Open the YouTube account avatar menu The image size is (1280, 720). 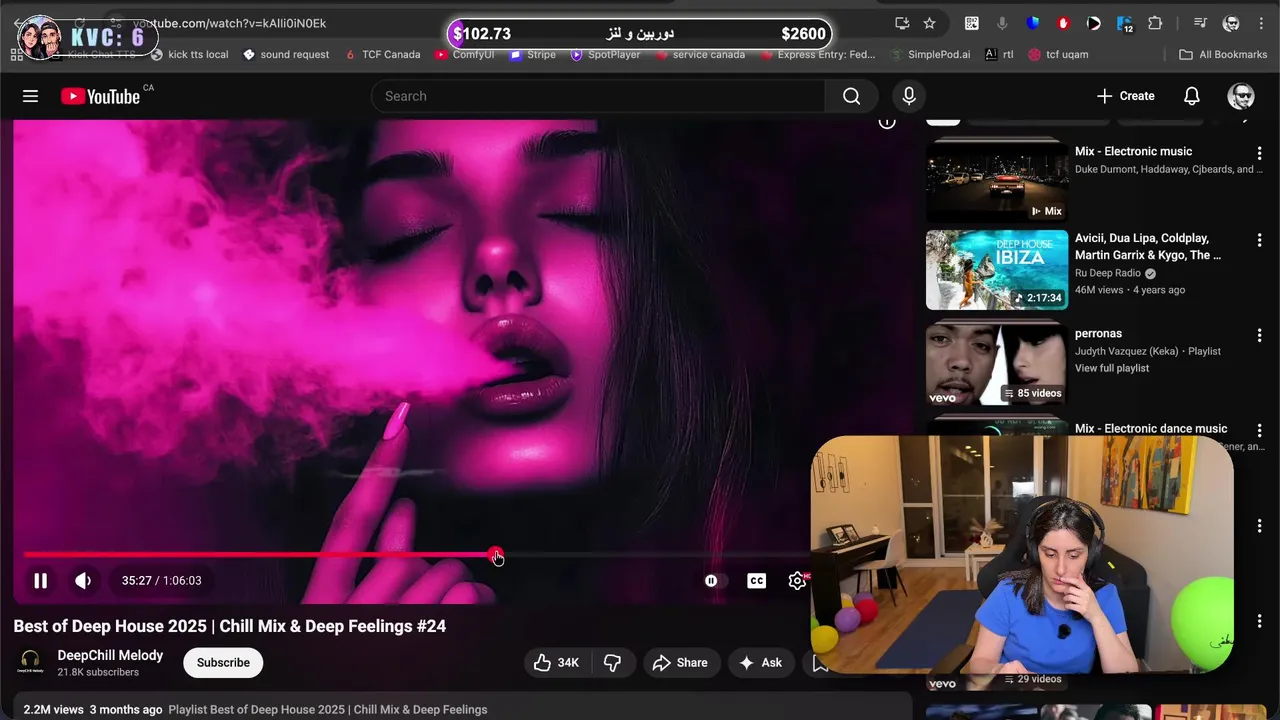pos(1241,96)
